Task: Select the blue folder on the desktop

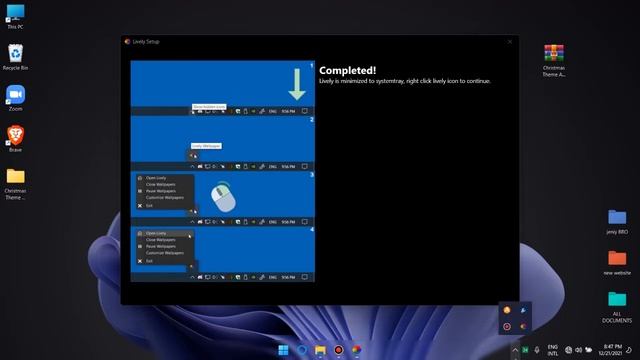Action: (617, 222)
